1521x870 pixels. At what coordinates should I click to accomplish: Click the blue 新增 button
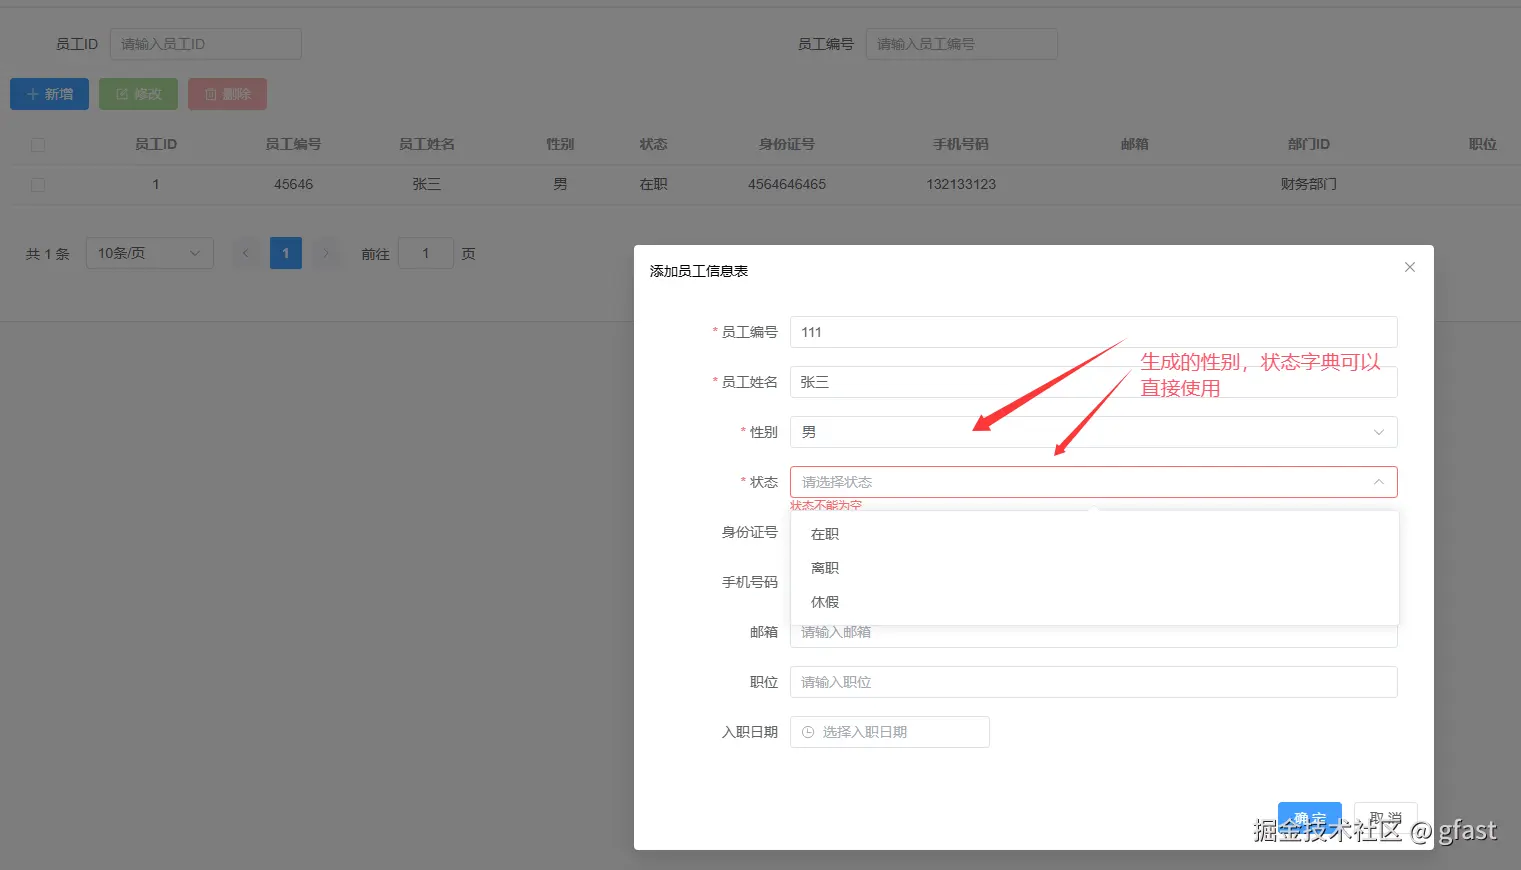tap(49, 94)
